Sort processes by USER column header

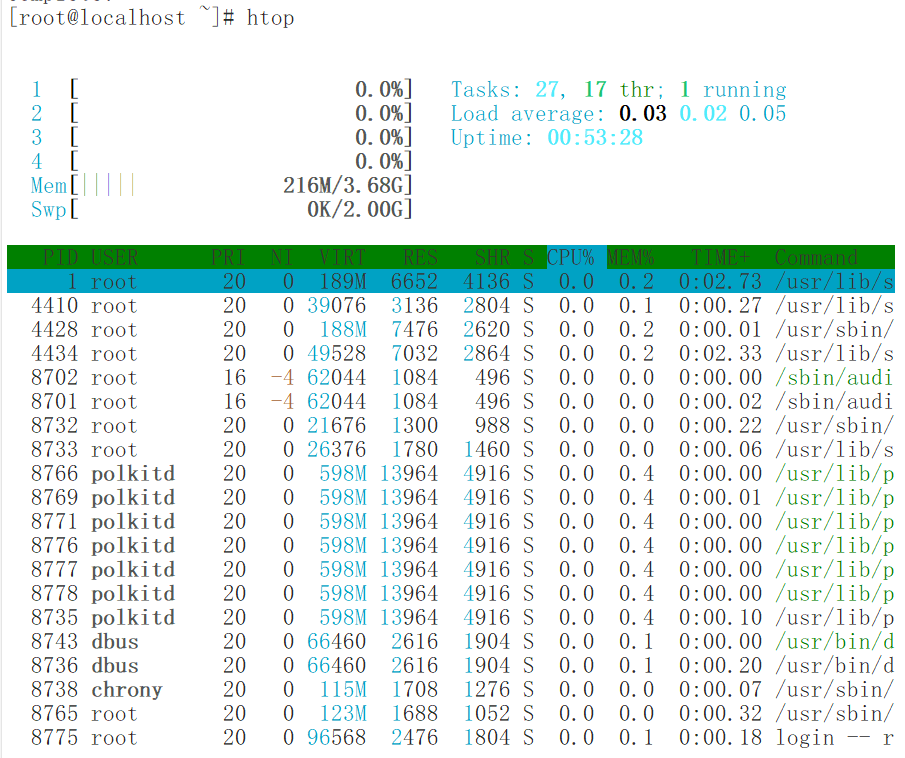[x=114, y=257]
